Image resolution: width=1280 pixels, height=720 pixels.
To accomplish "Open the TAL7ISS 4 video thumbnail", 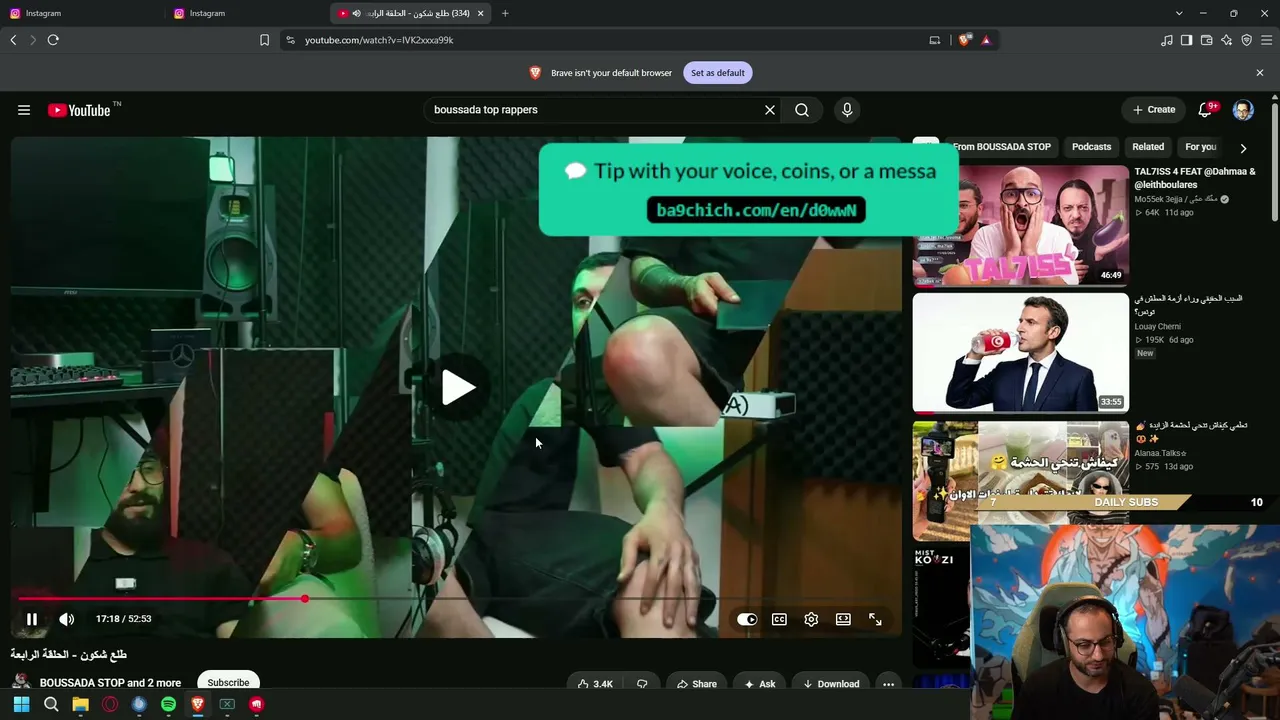I will (x=1020, y=224).
